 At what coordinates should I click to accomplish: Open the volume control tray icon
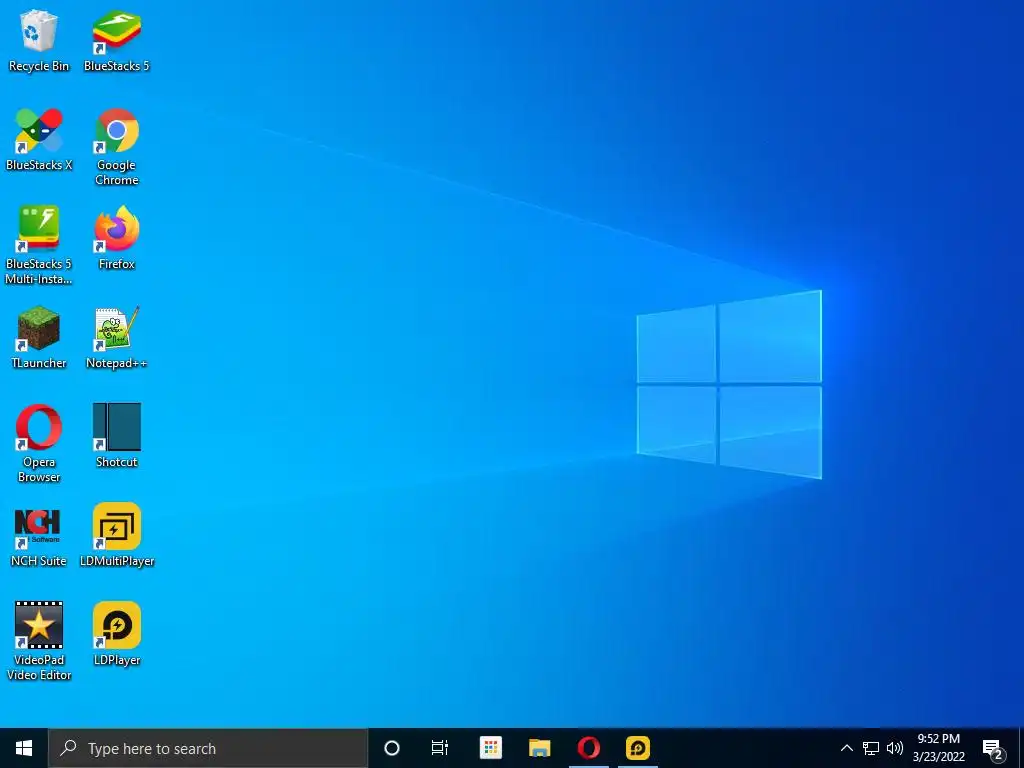[x=895, y=748]
